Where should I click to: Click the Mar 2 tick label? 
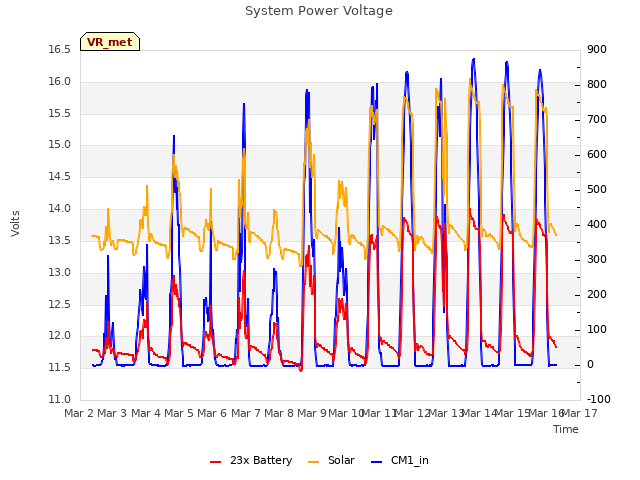[79, 413]
